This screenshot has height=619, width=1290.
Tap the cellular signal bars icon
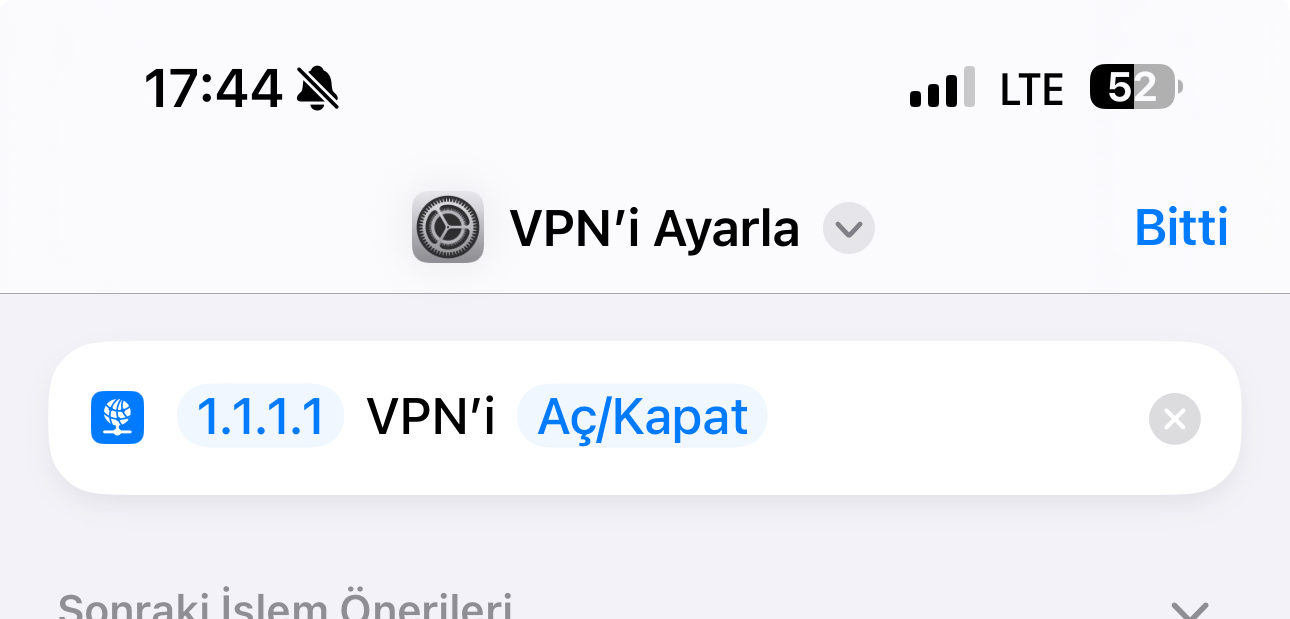tap(942, 89)
